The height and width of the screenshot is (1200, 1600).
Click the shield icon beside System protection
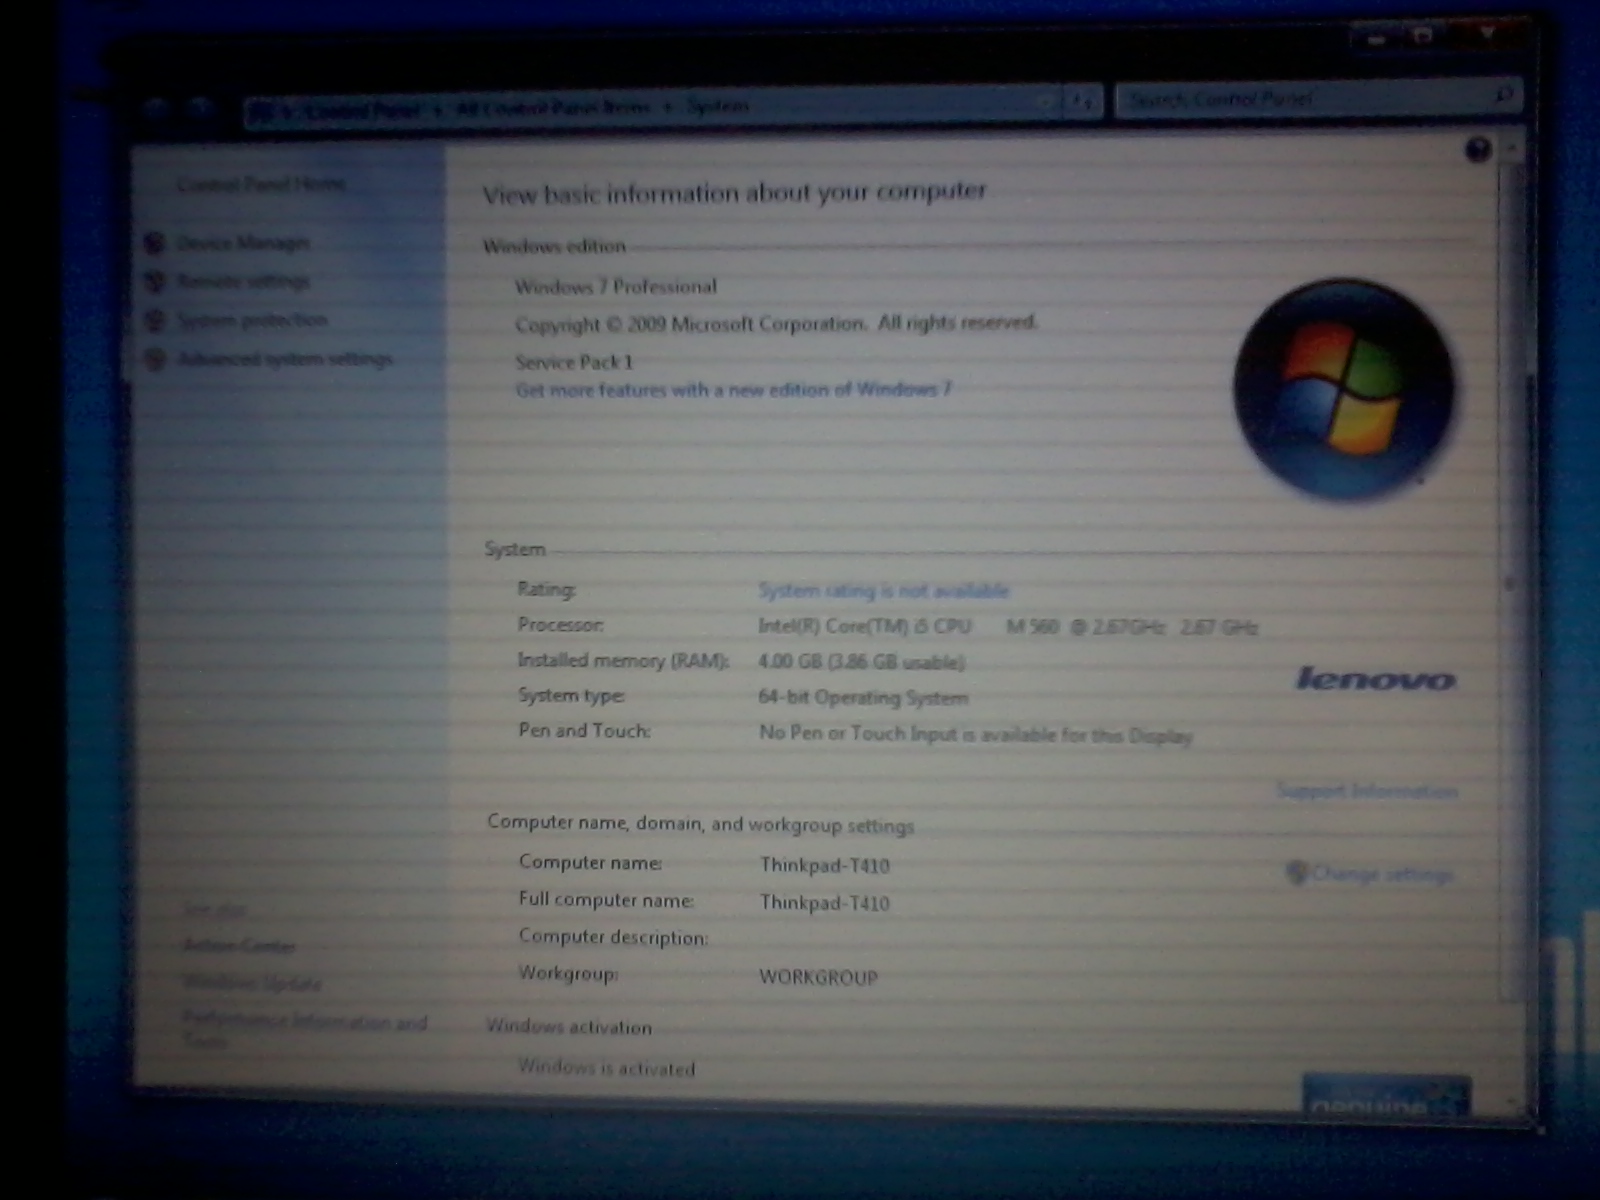(x=155, y=320)
